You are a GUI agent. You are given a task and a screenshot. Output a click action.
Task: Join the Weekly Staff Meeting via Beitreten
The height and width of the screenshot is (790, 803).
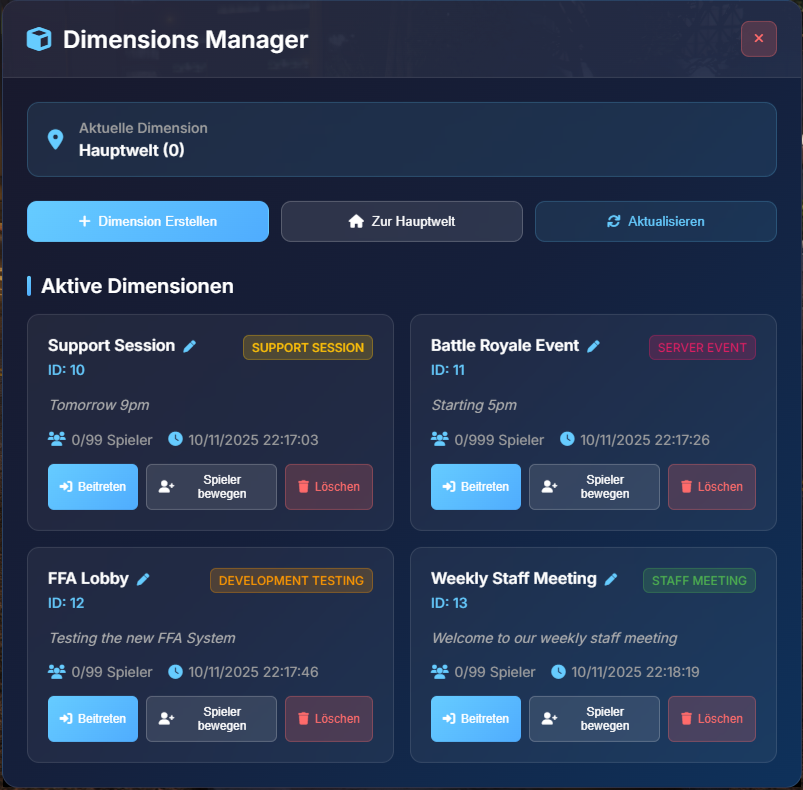[476, 719]
